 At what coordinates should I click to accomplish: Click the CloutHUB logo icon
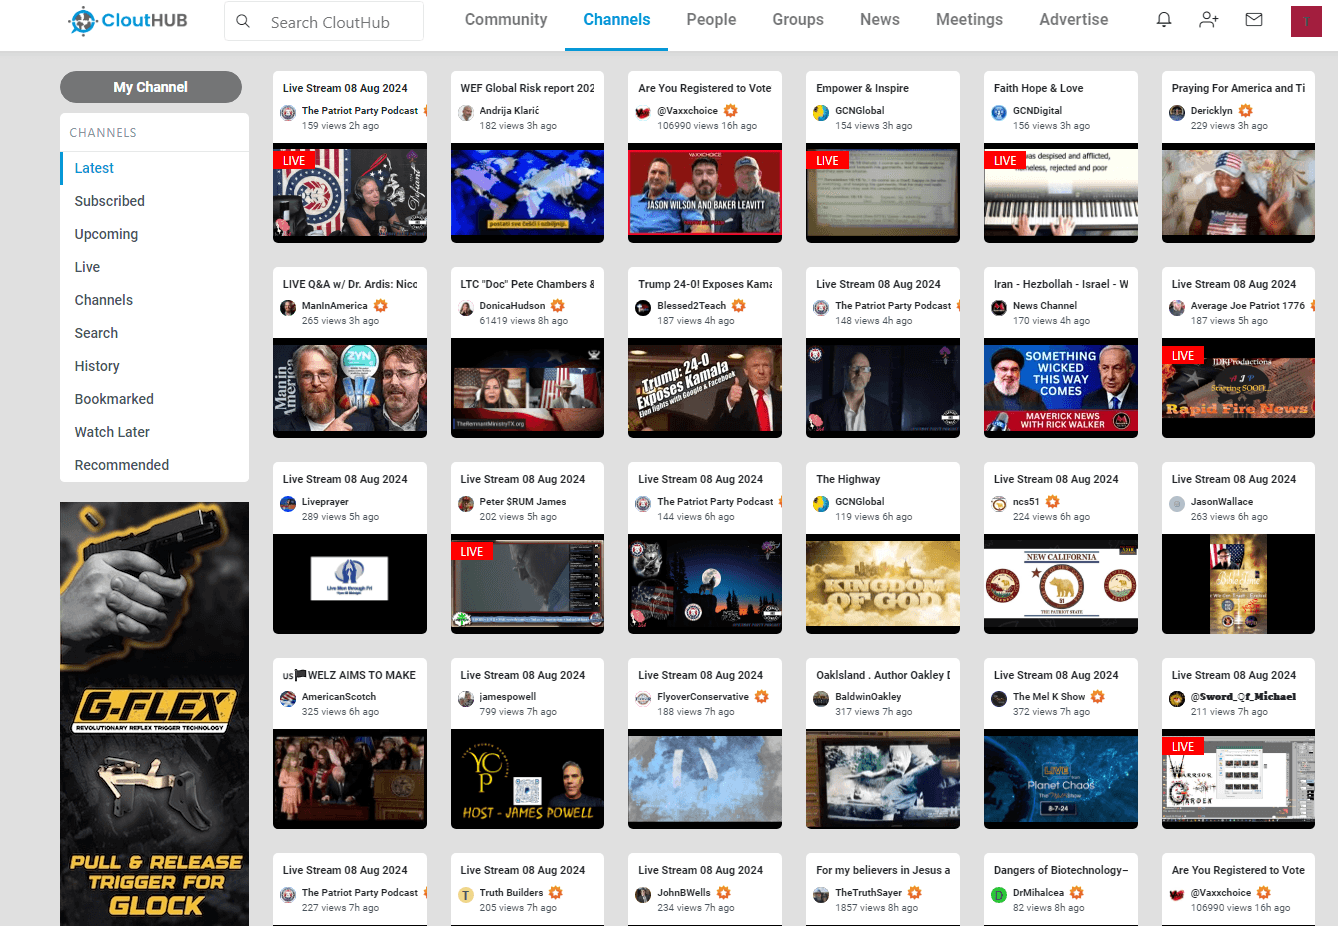[x=83, y=20]
